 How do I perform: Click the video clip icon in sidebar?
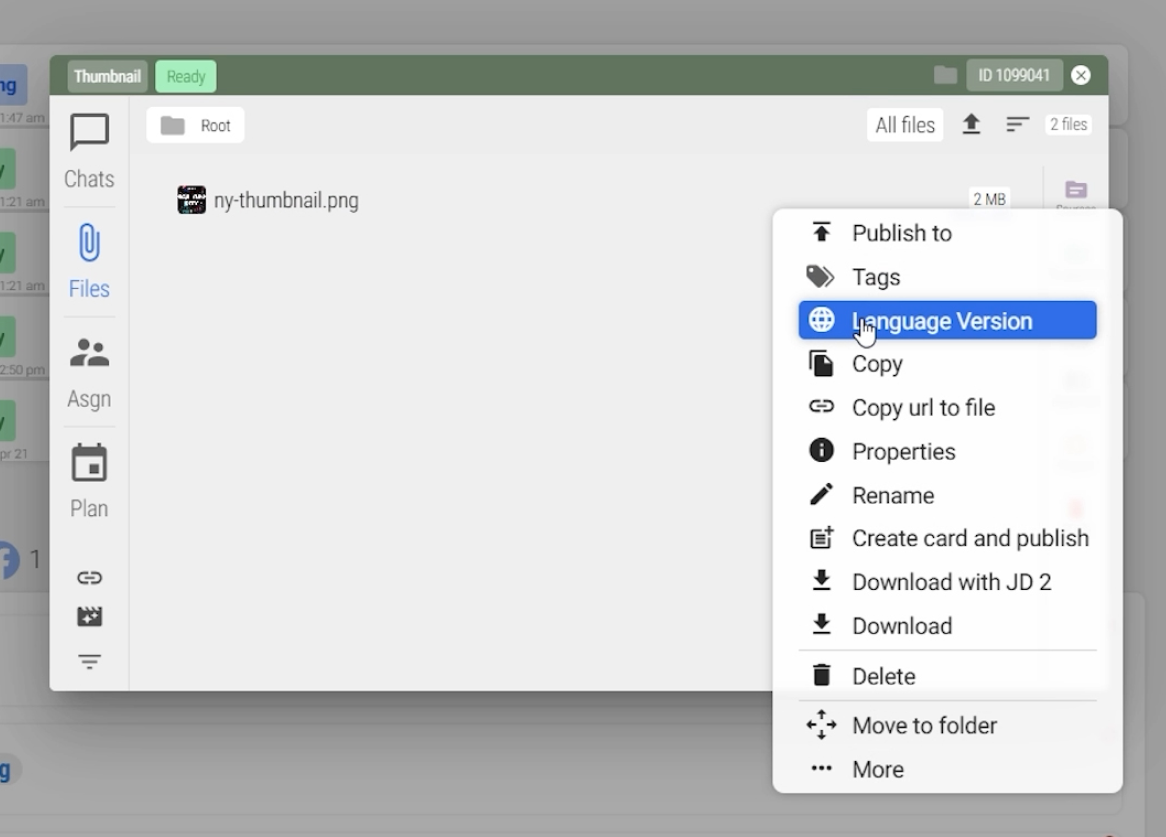click(89, 617)
